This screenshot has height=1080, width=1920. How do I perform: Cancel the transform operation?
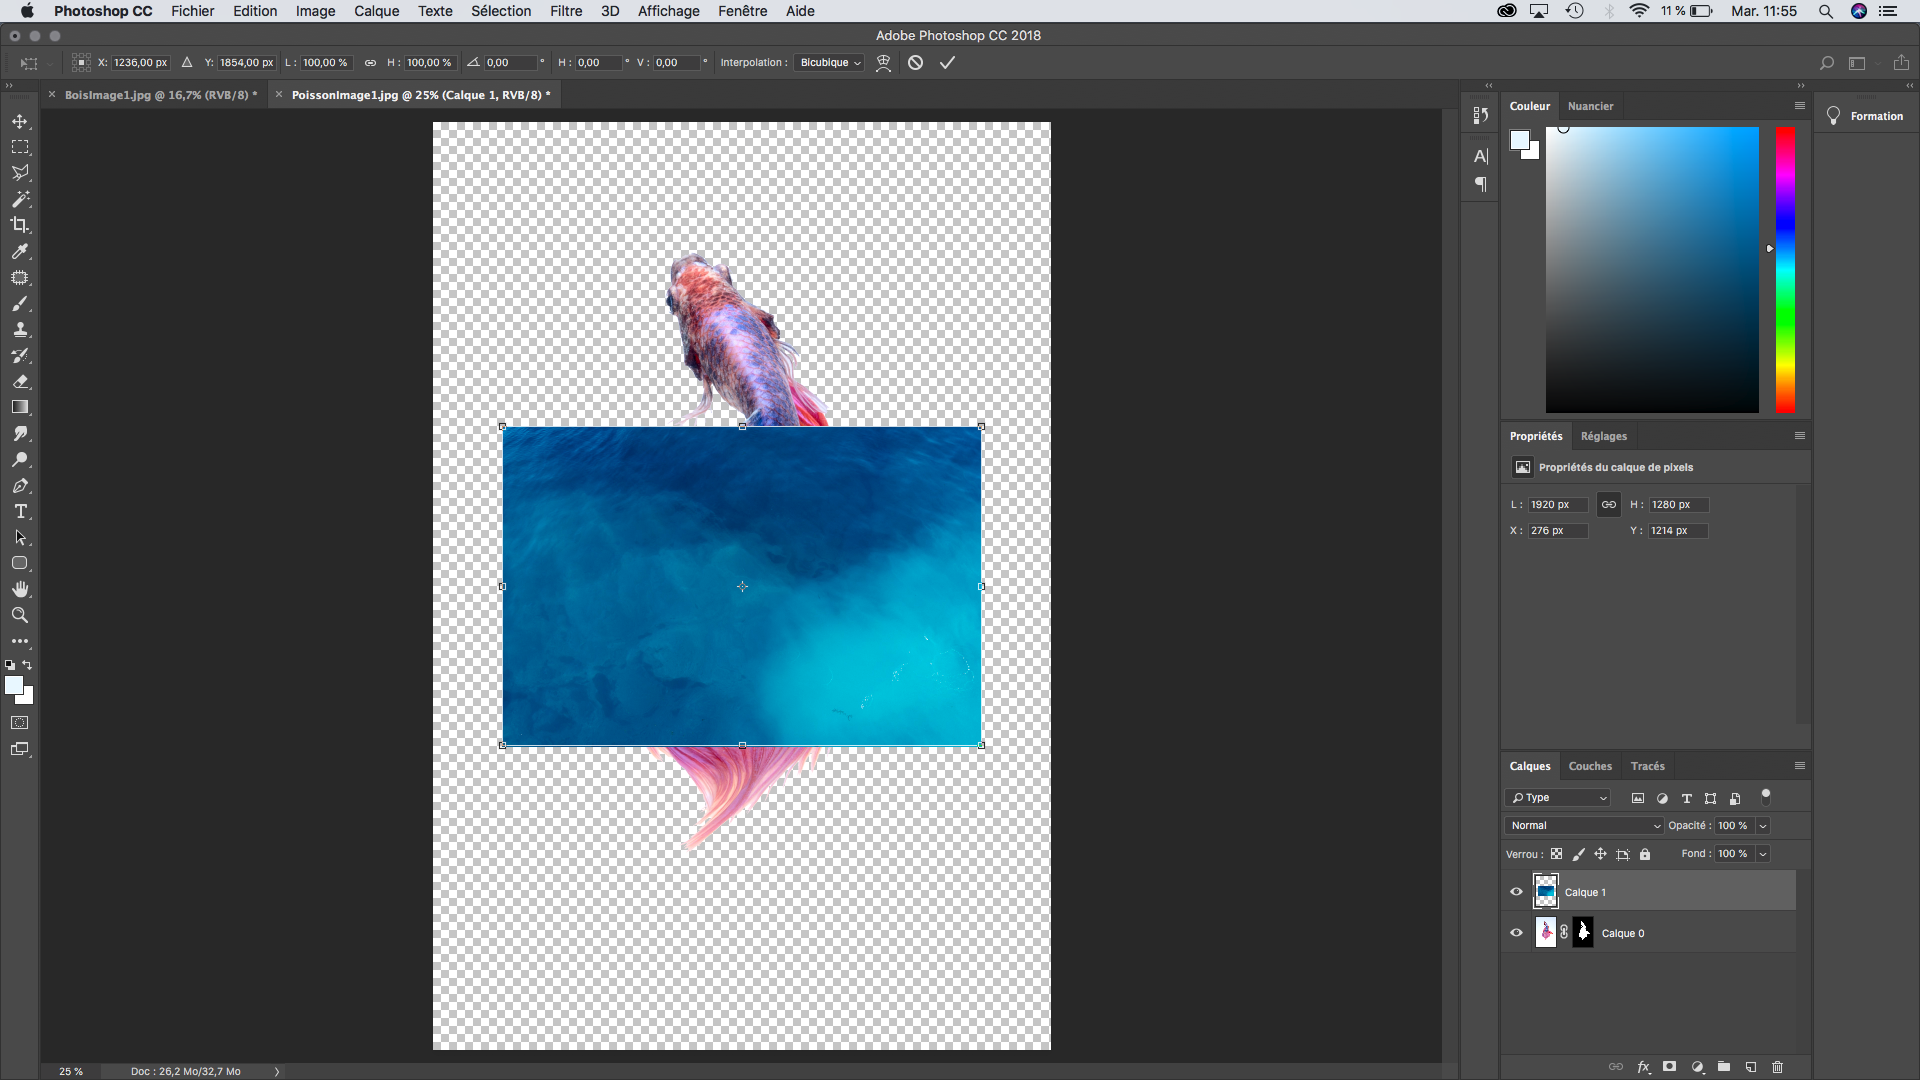pos(915,62)
